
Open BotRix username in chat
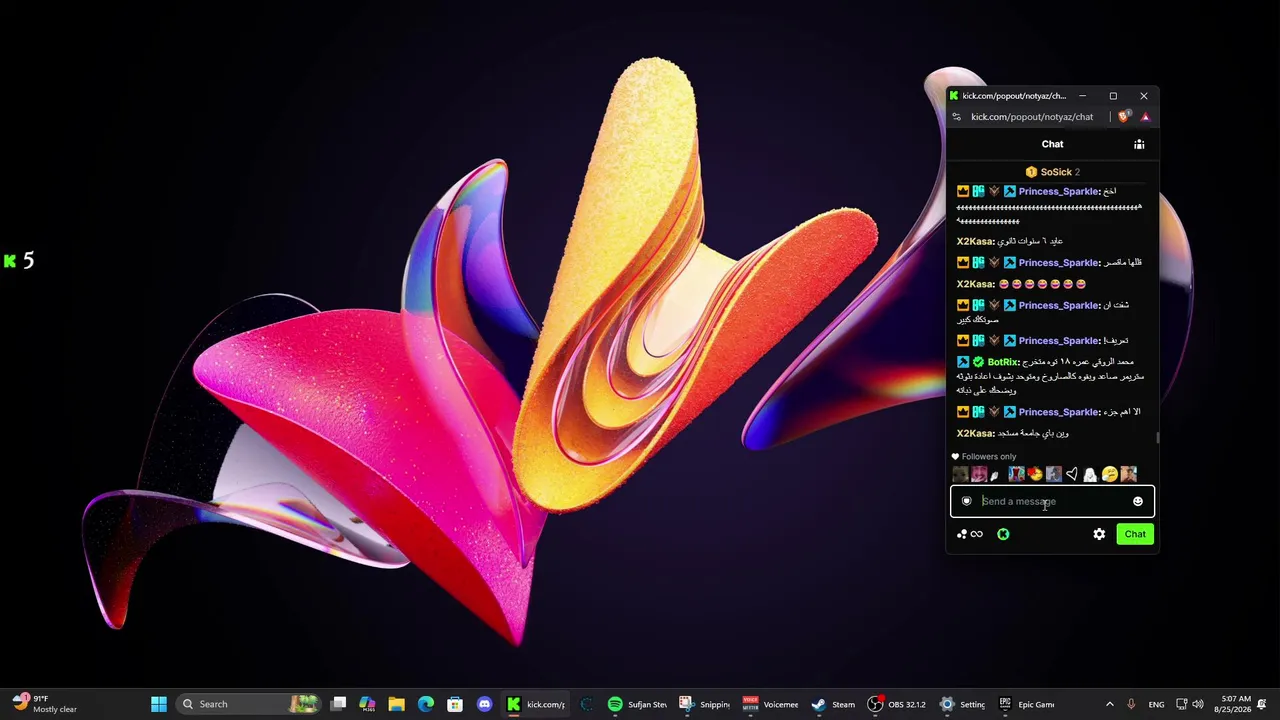click(x=1003, y=362)
